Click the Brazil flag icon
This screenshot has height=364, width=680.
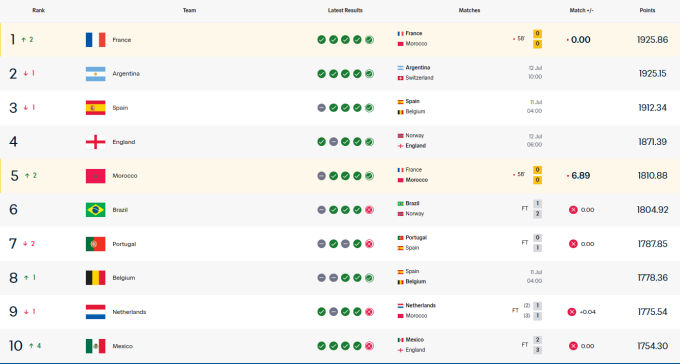(x=95, y=210)
